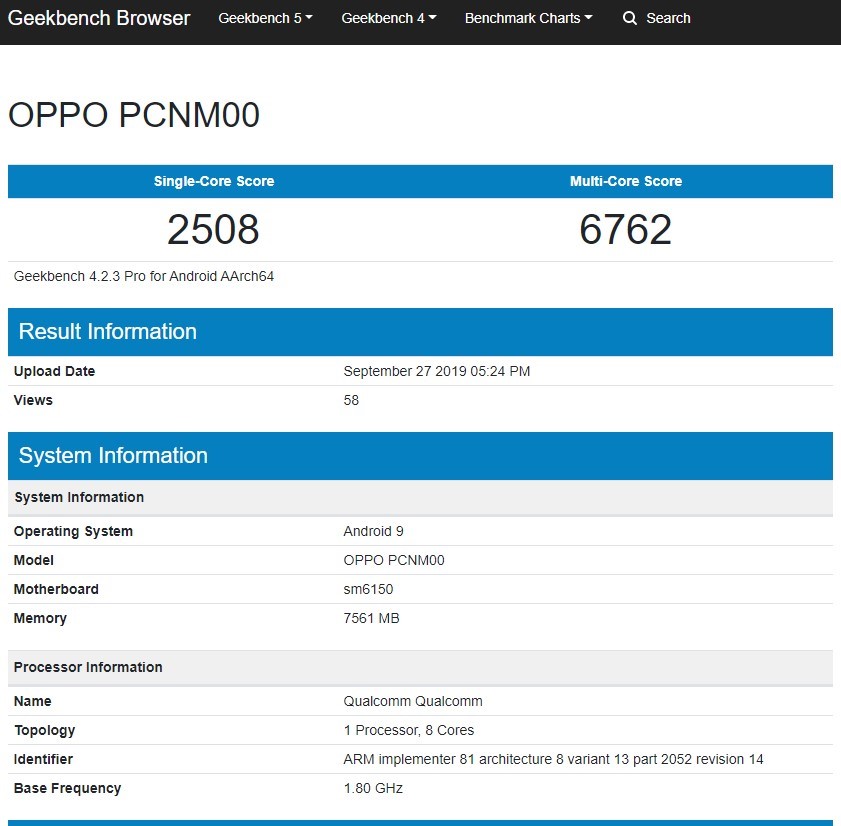Click the OPPO PCNM00 page title
The image size is (841, 826).
(x=134, y=115)
